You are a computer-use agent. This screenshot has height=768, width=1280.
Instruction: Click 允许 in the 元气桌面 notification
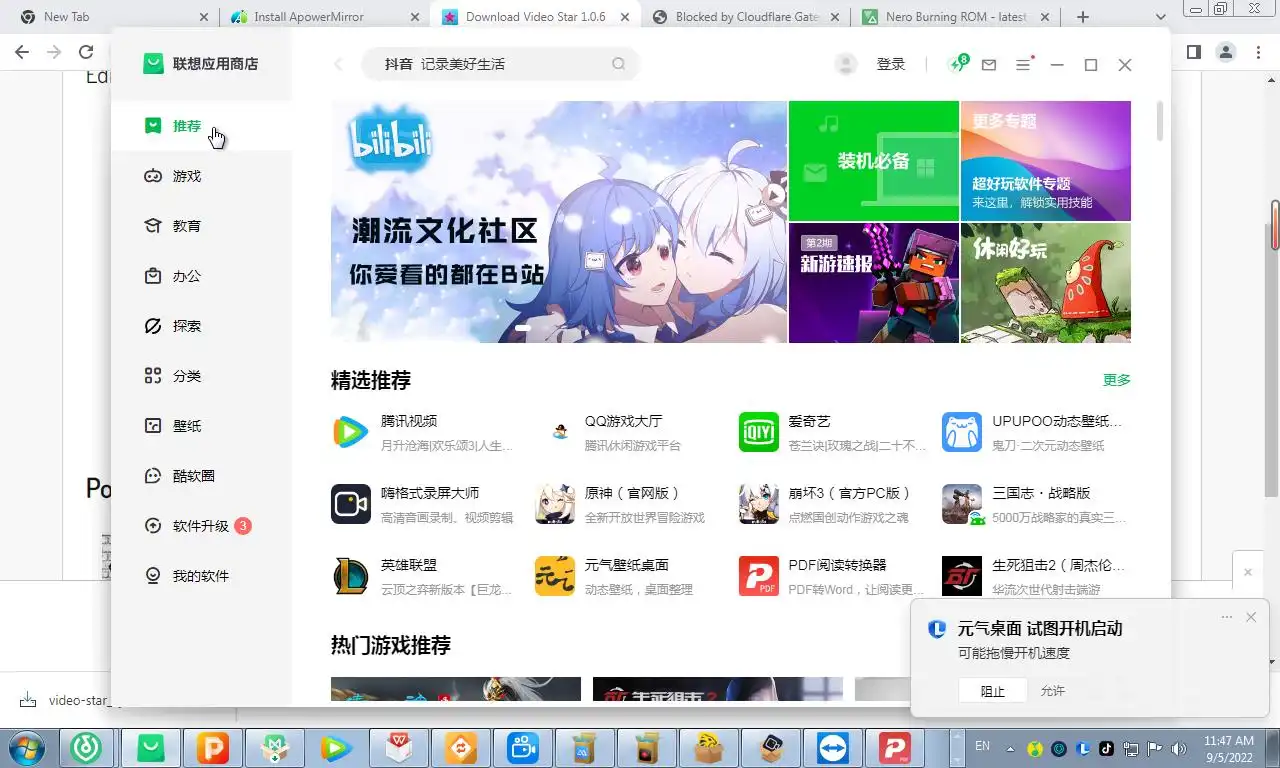1053,691
